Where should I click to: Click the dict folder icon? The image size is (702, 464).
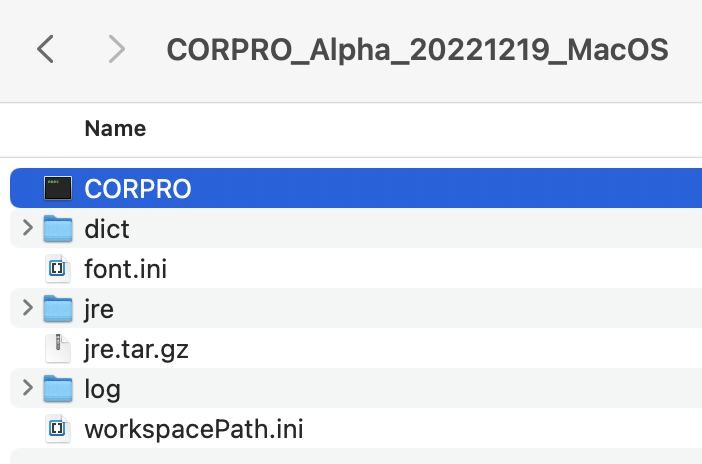(x=58, y=228)
